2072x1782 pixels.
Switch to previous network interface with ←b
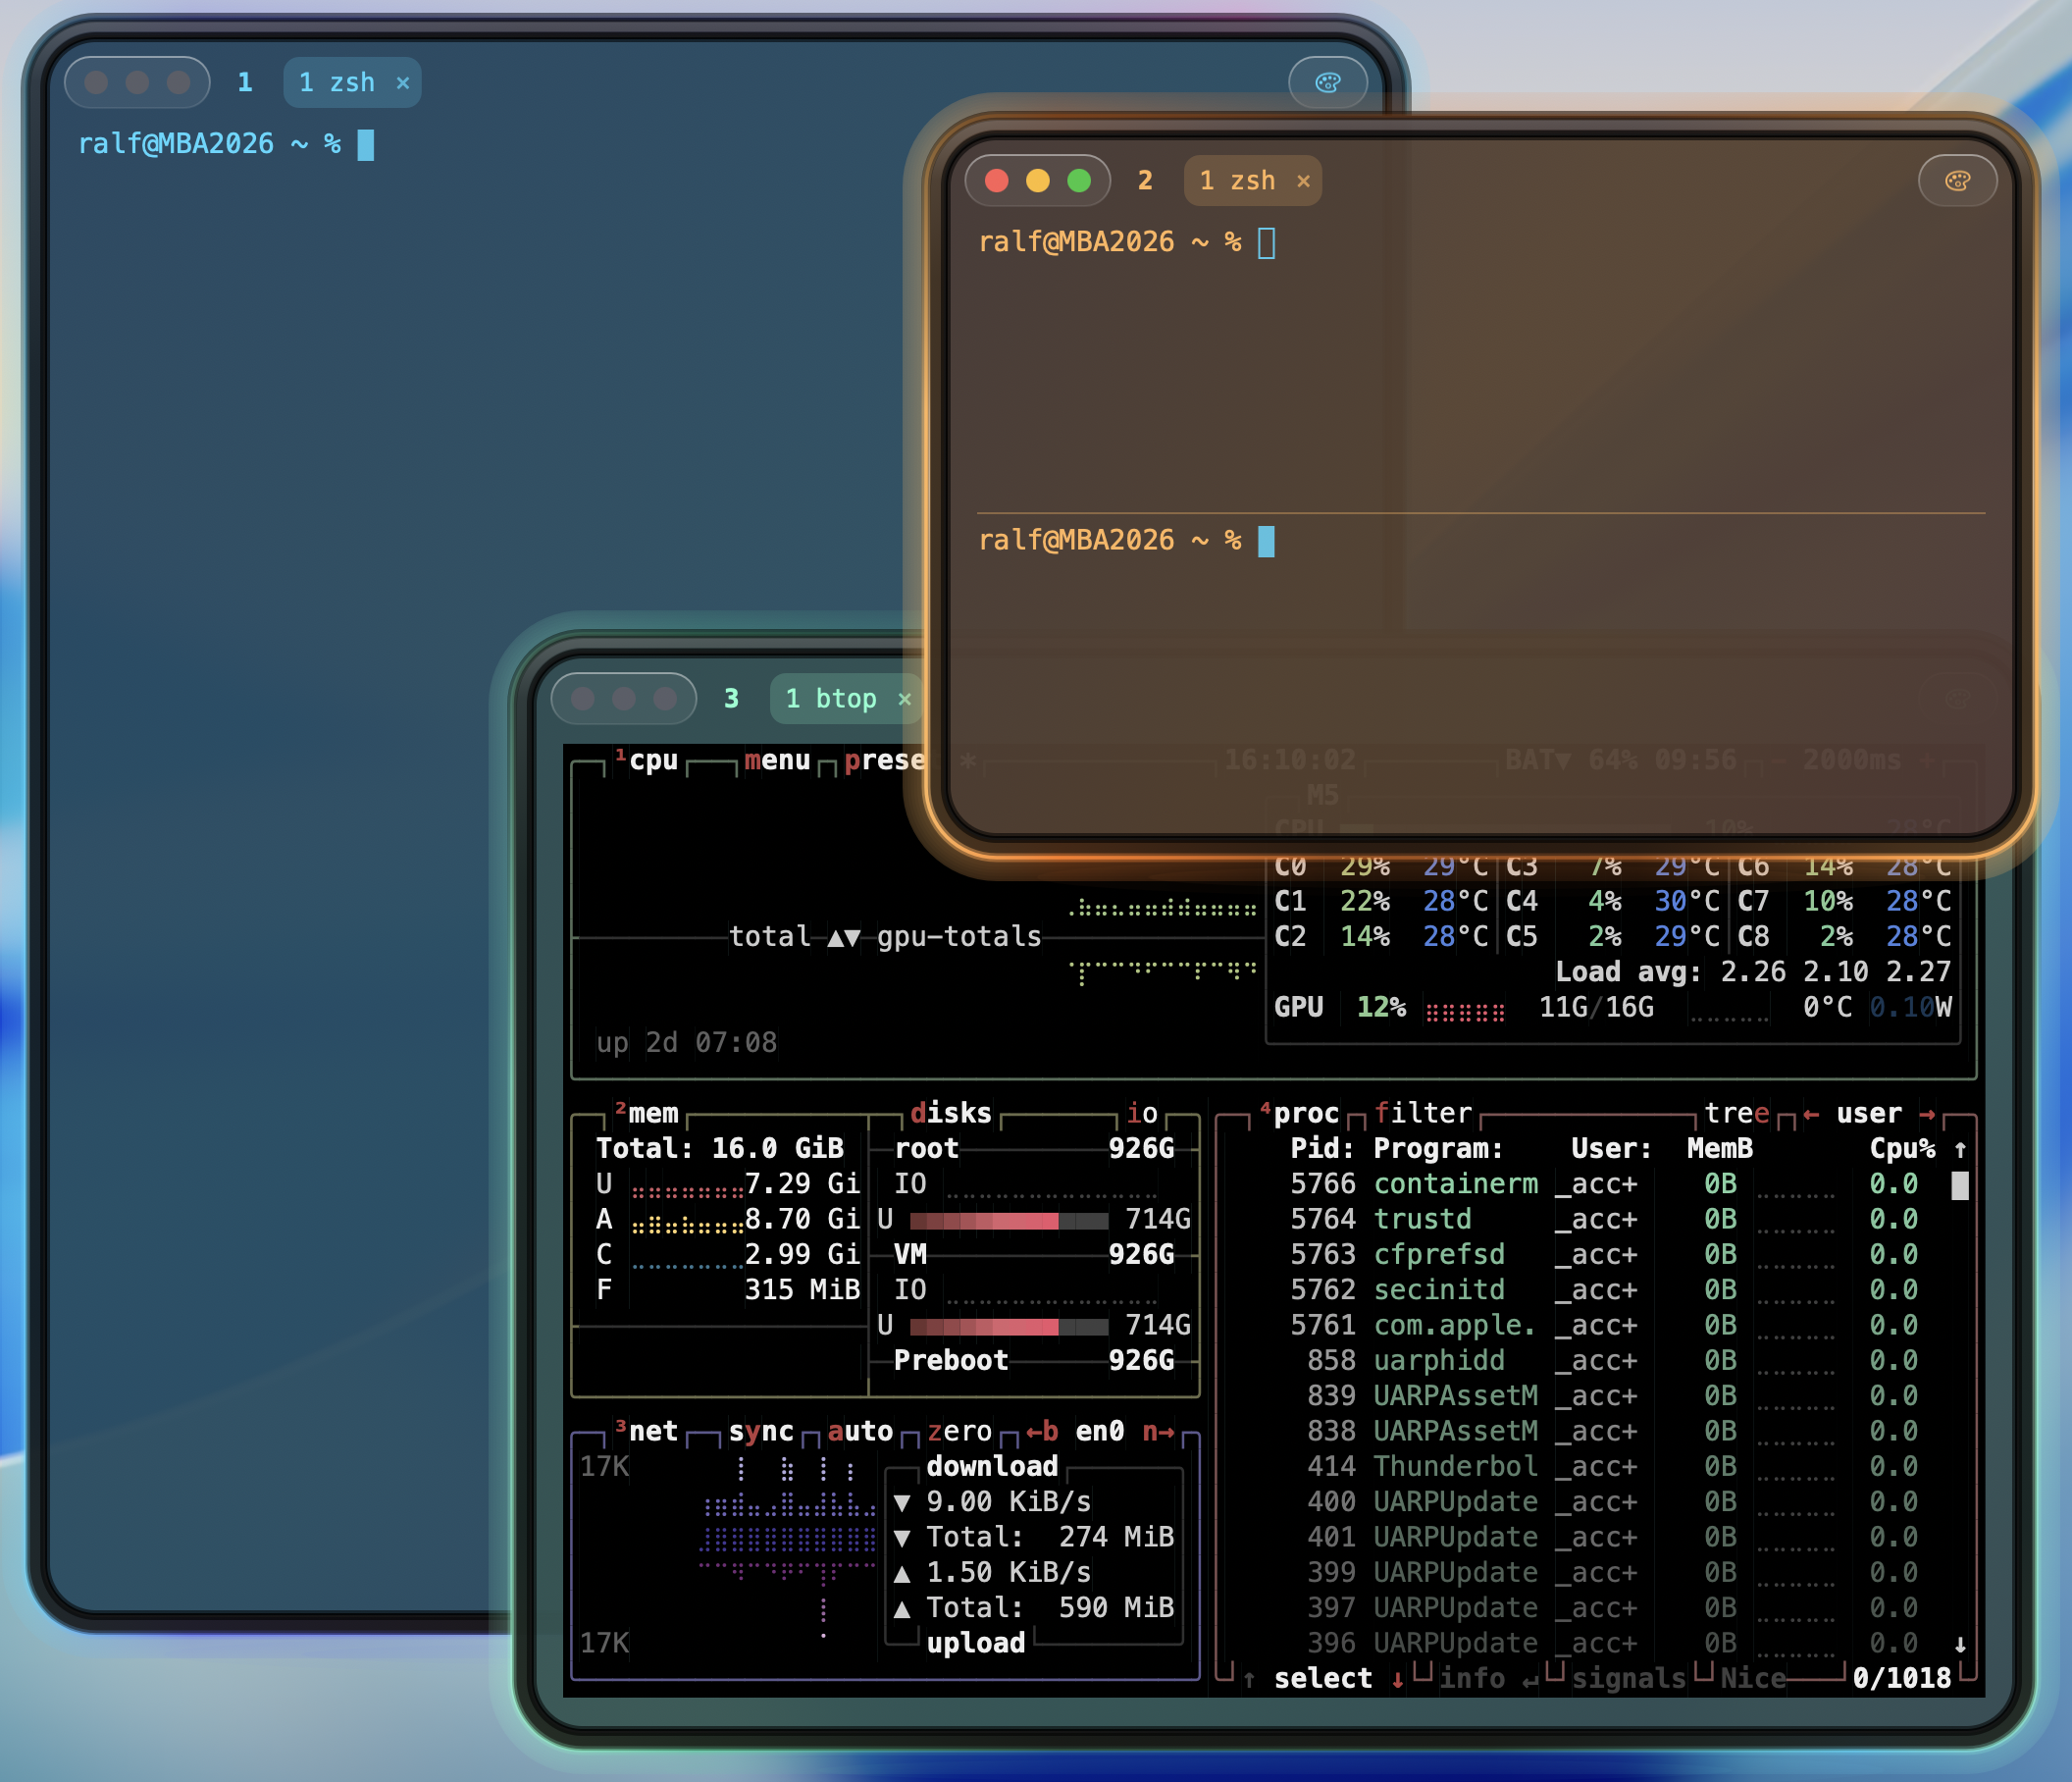pos(1042,1431)
